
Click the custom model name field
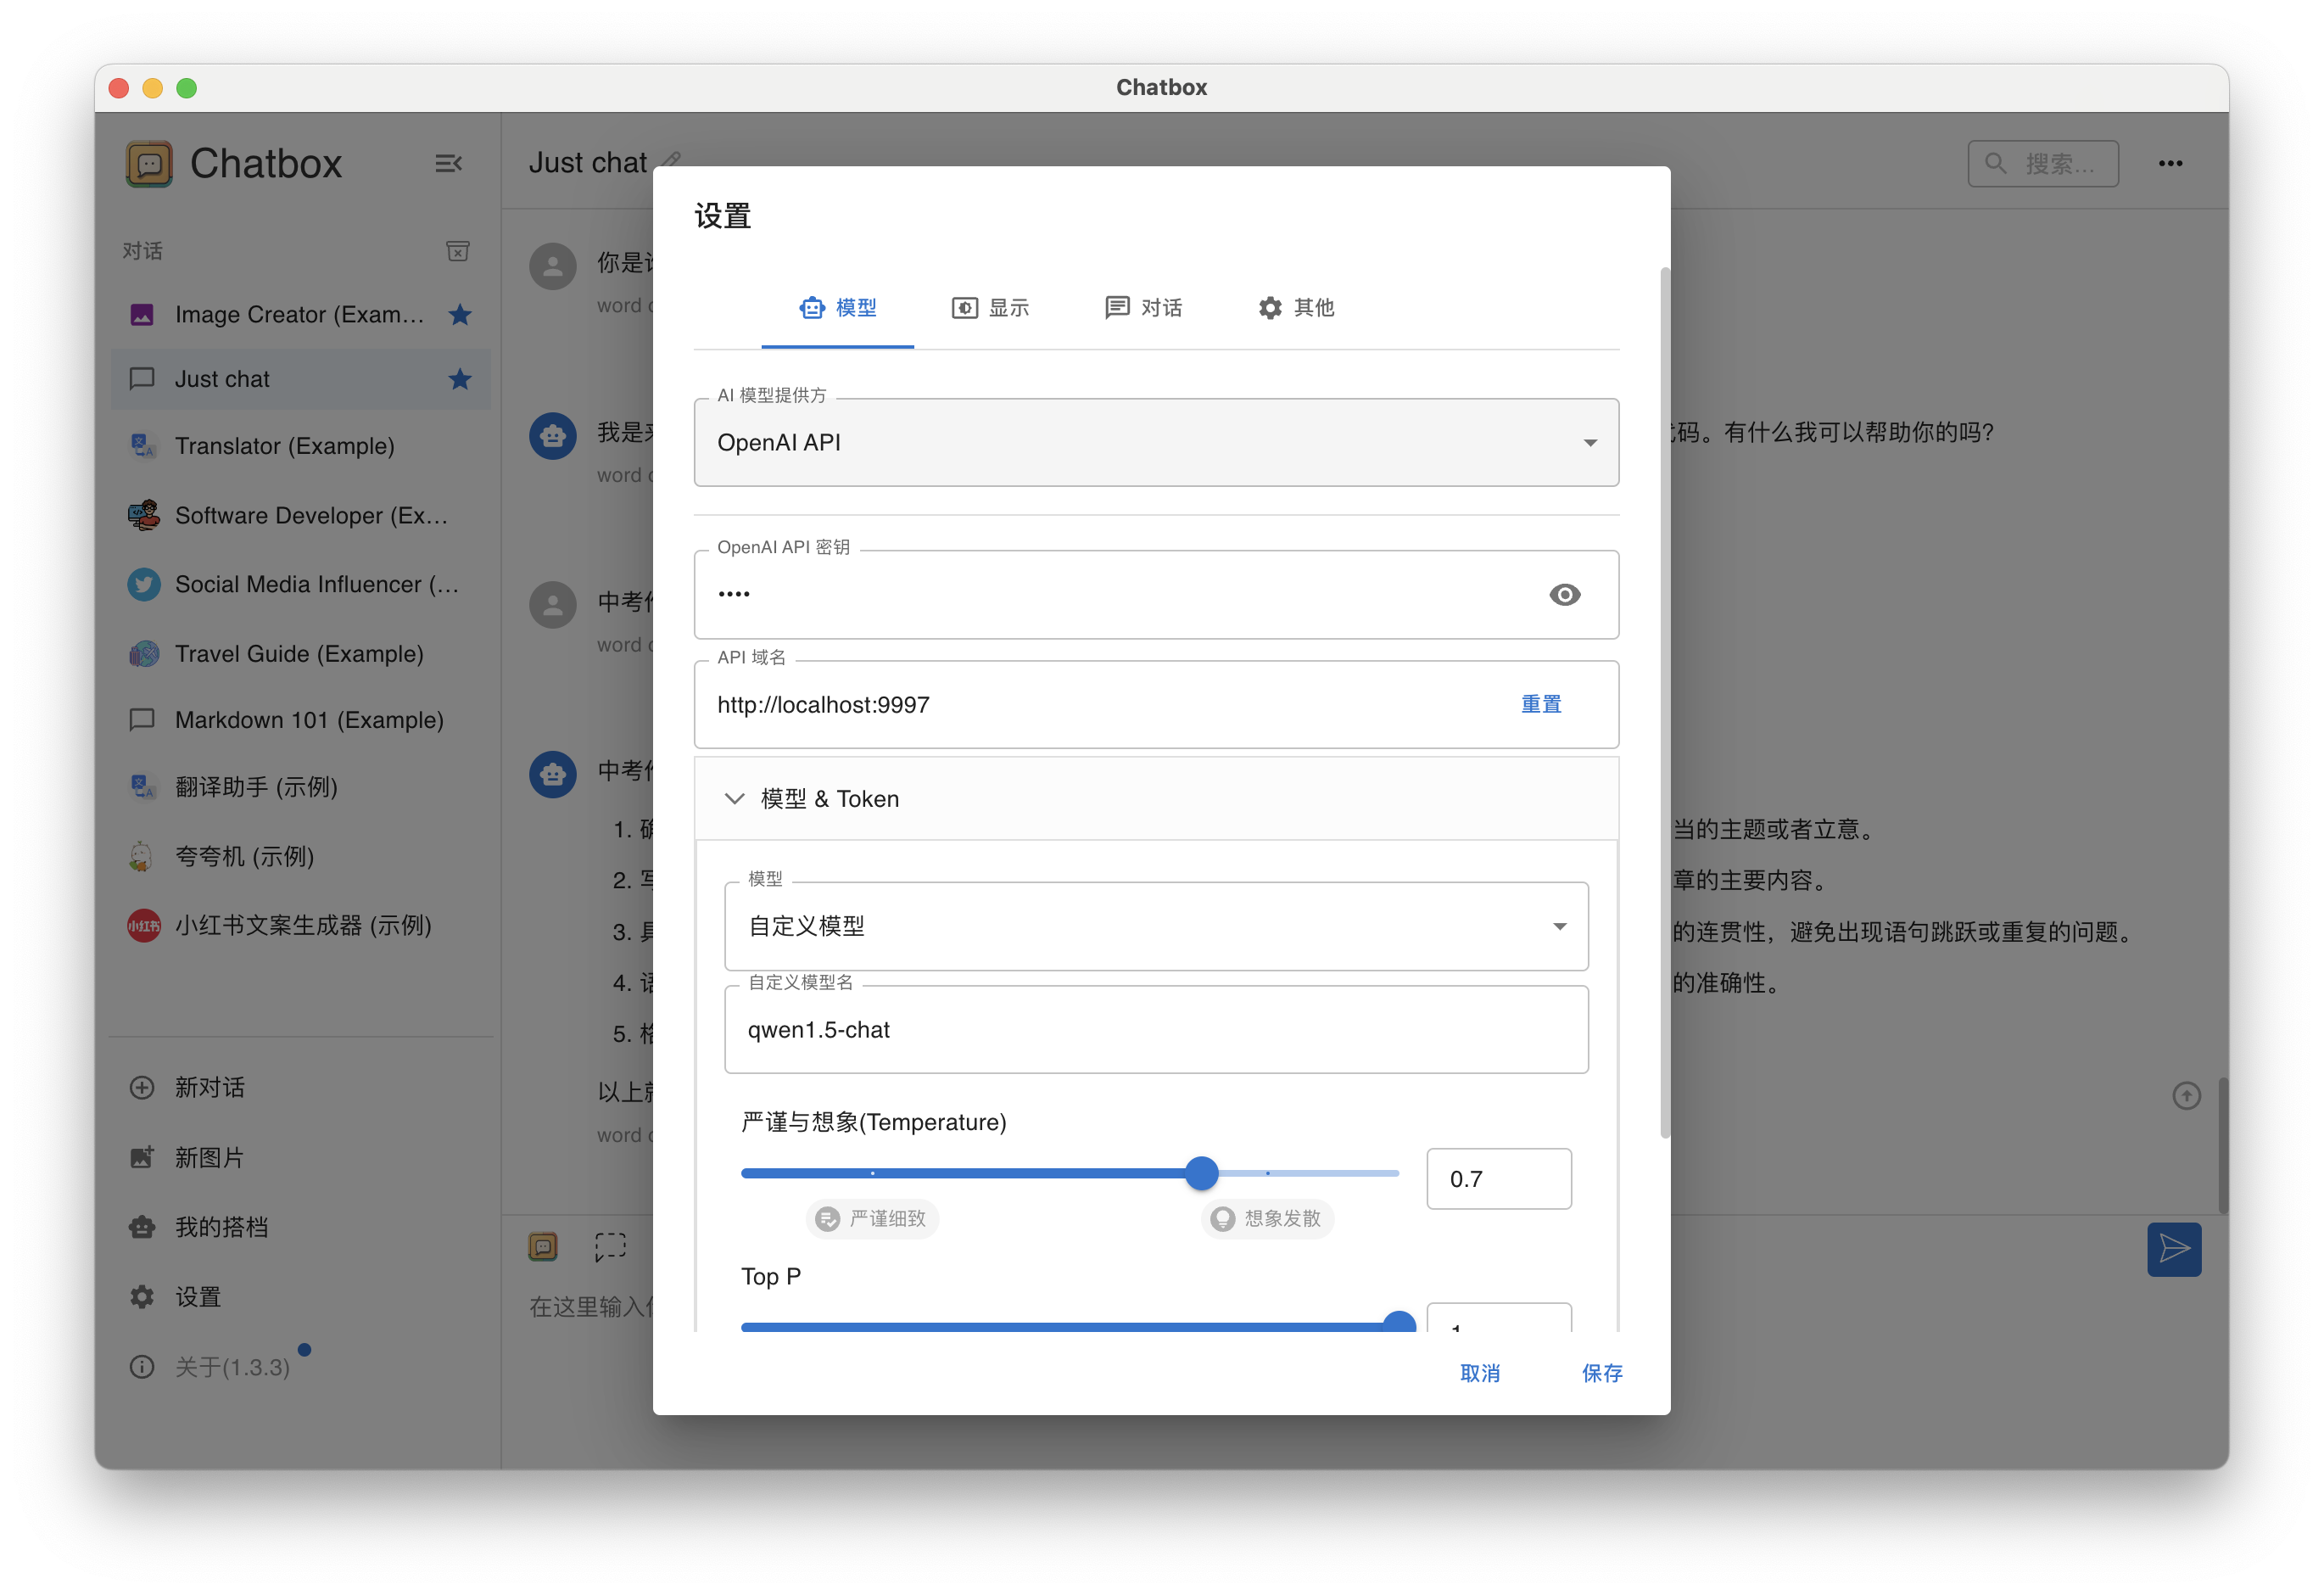(x=1156, y=1030)
